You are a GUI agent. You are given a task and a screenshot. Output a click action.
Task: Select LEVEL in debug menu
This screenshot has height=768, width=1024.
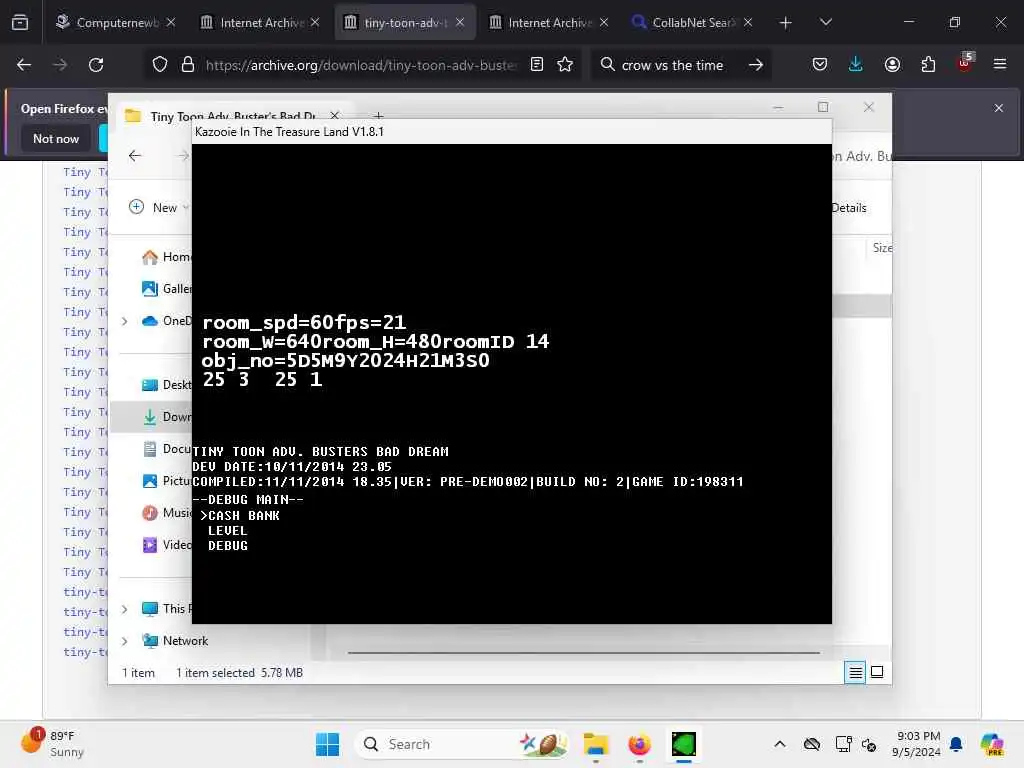coord(227,530)
